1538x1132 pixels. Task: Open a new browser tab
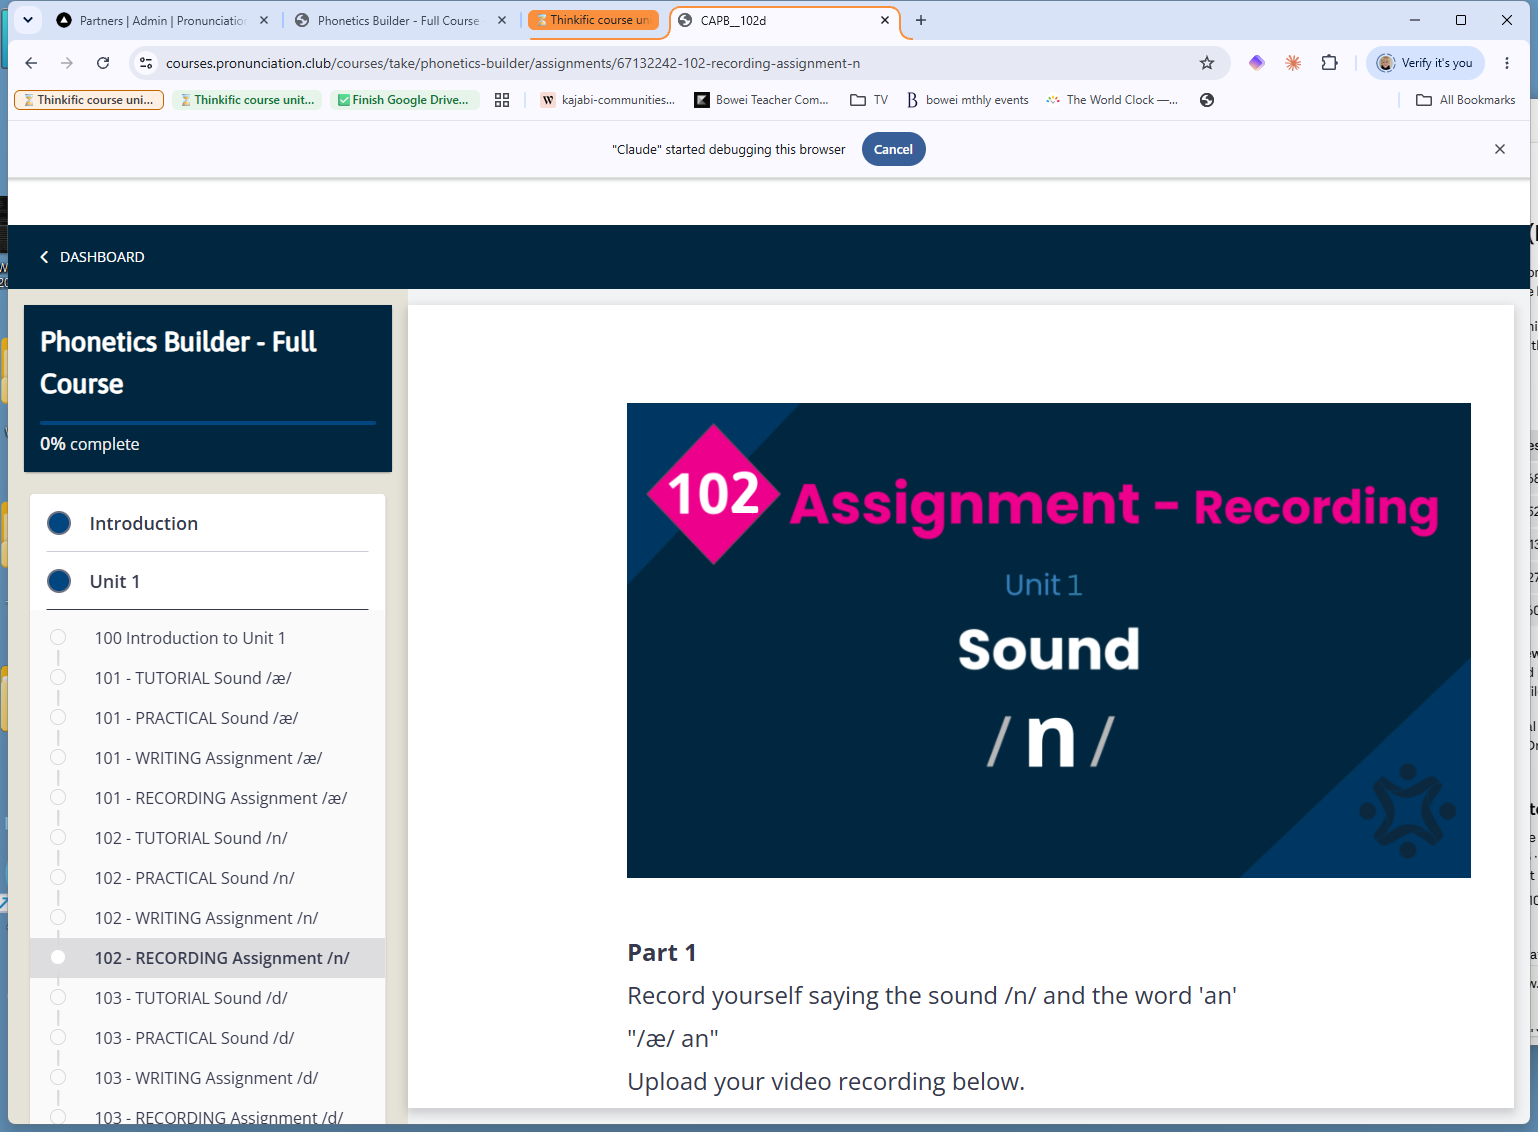(x=921, y=20)
